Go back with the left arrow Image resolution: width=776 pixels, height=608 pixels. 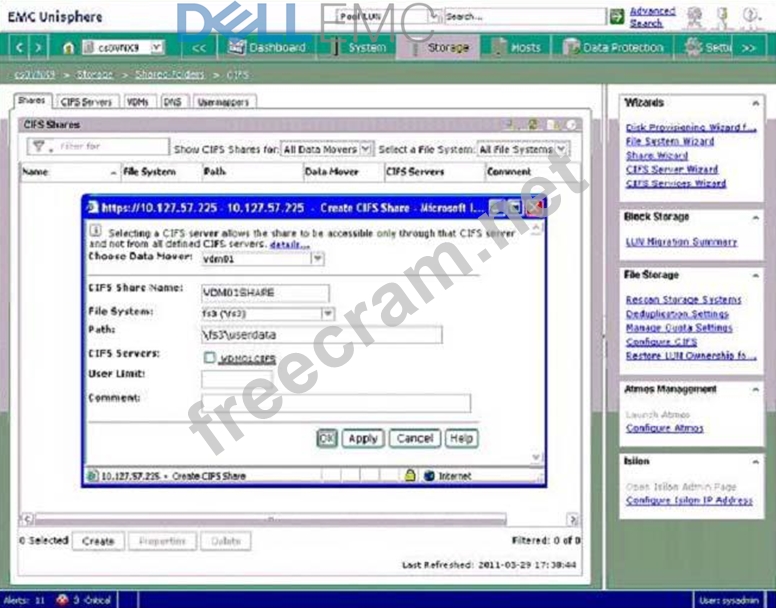pos(19,48)
